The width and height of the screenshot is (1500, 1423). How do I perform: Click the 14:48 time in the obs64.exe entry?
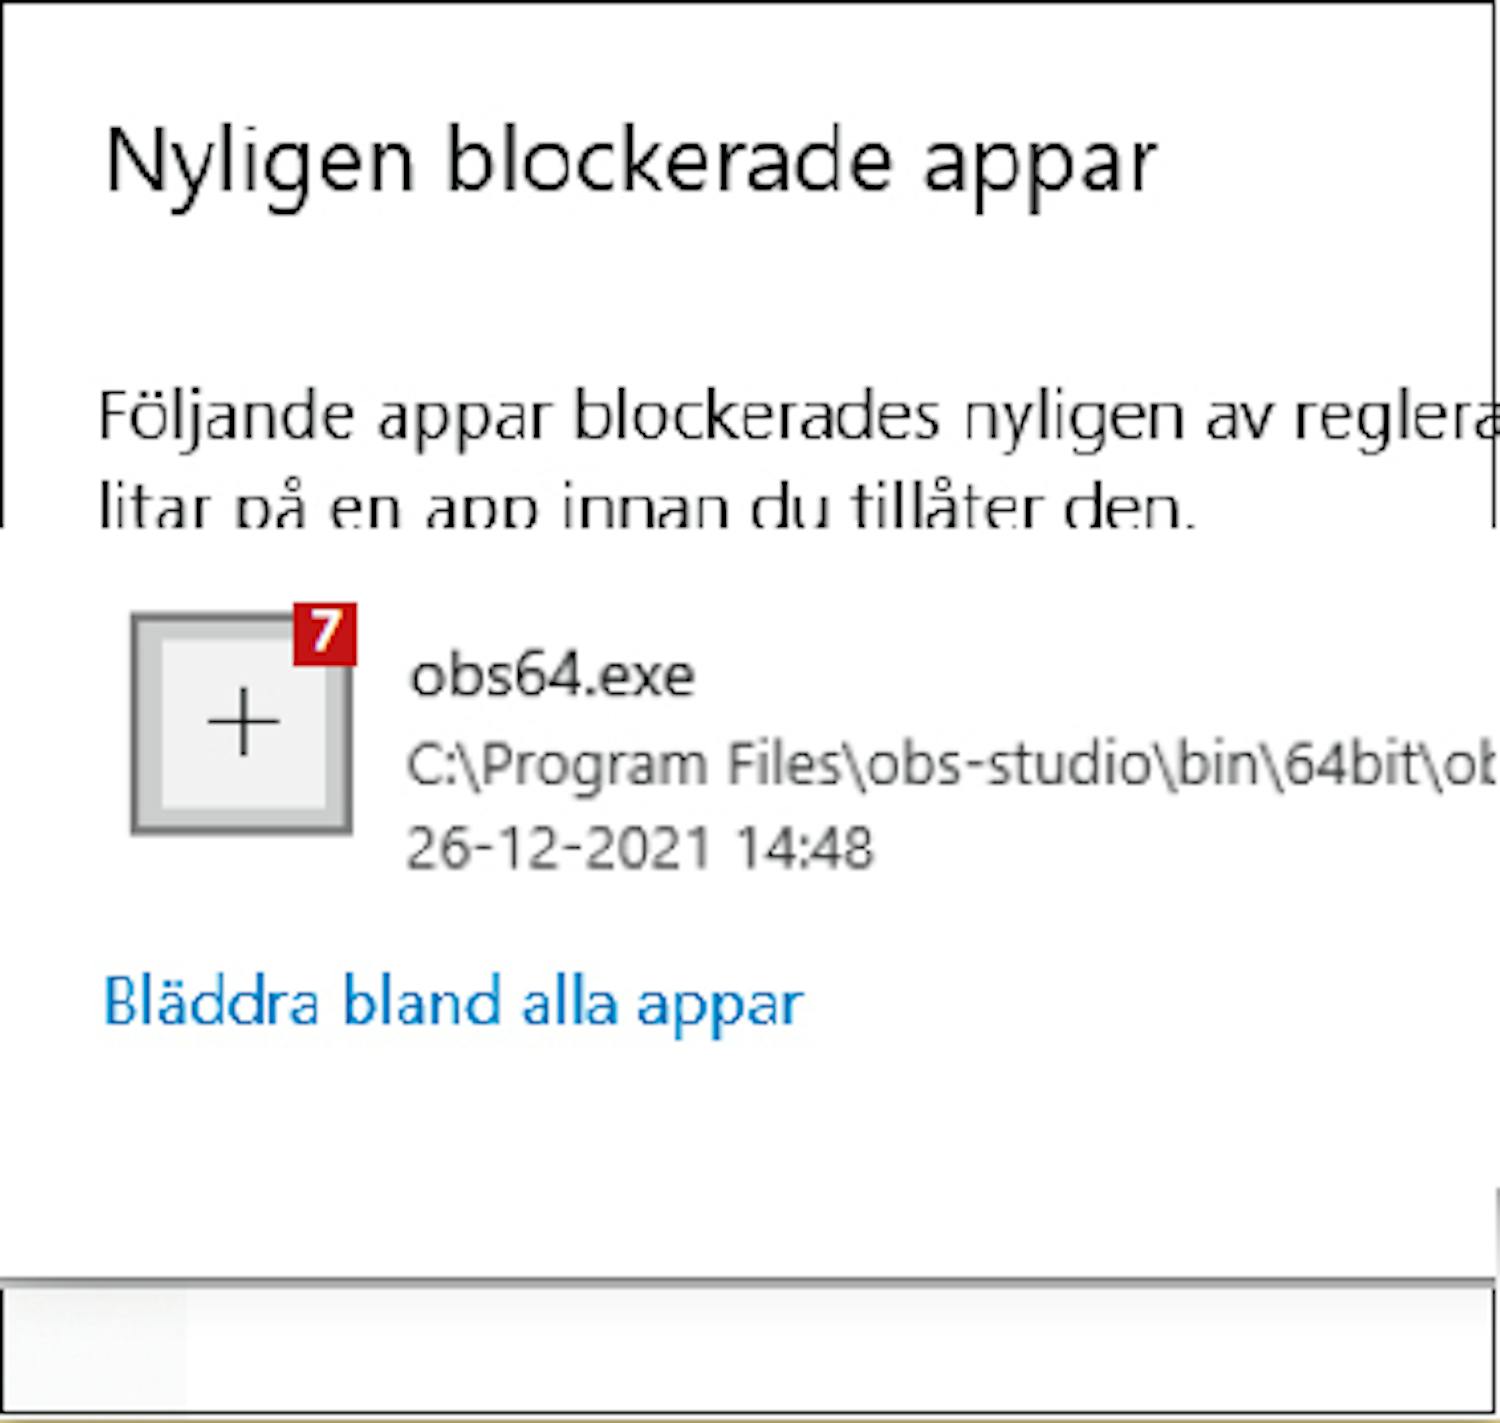[x=804, y=848]
